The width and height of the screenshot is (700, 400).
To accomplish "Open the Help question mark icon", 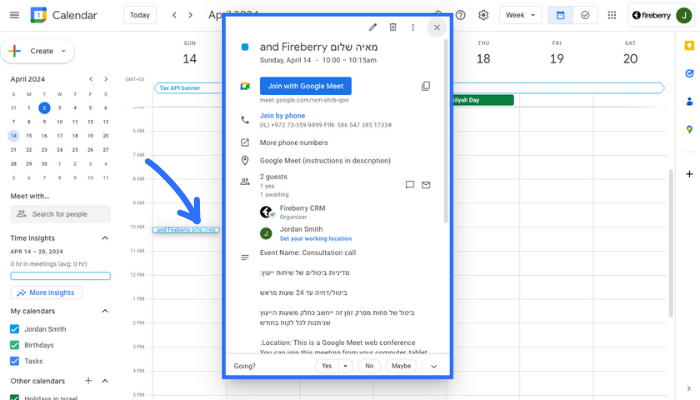I will point(461,15).
